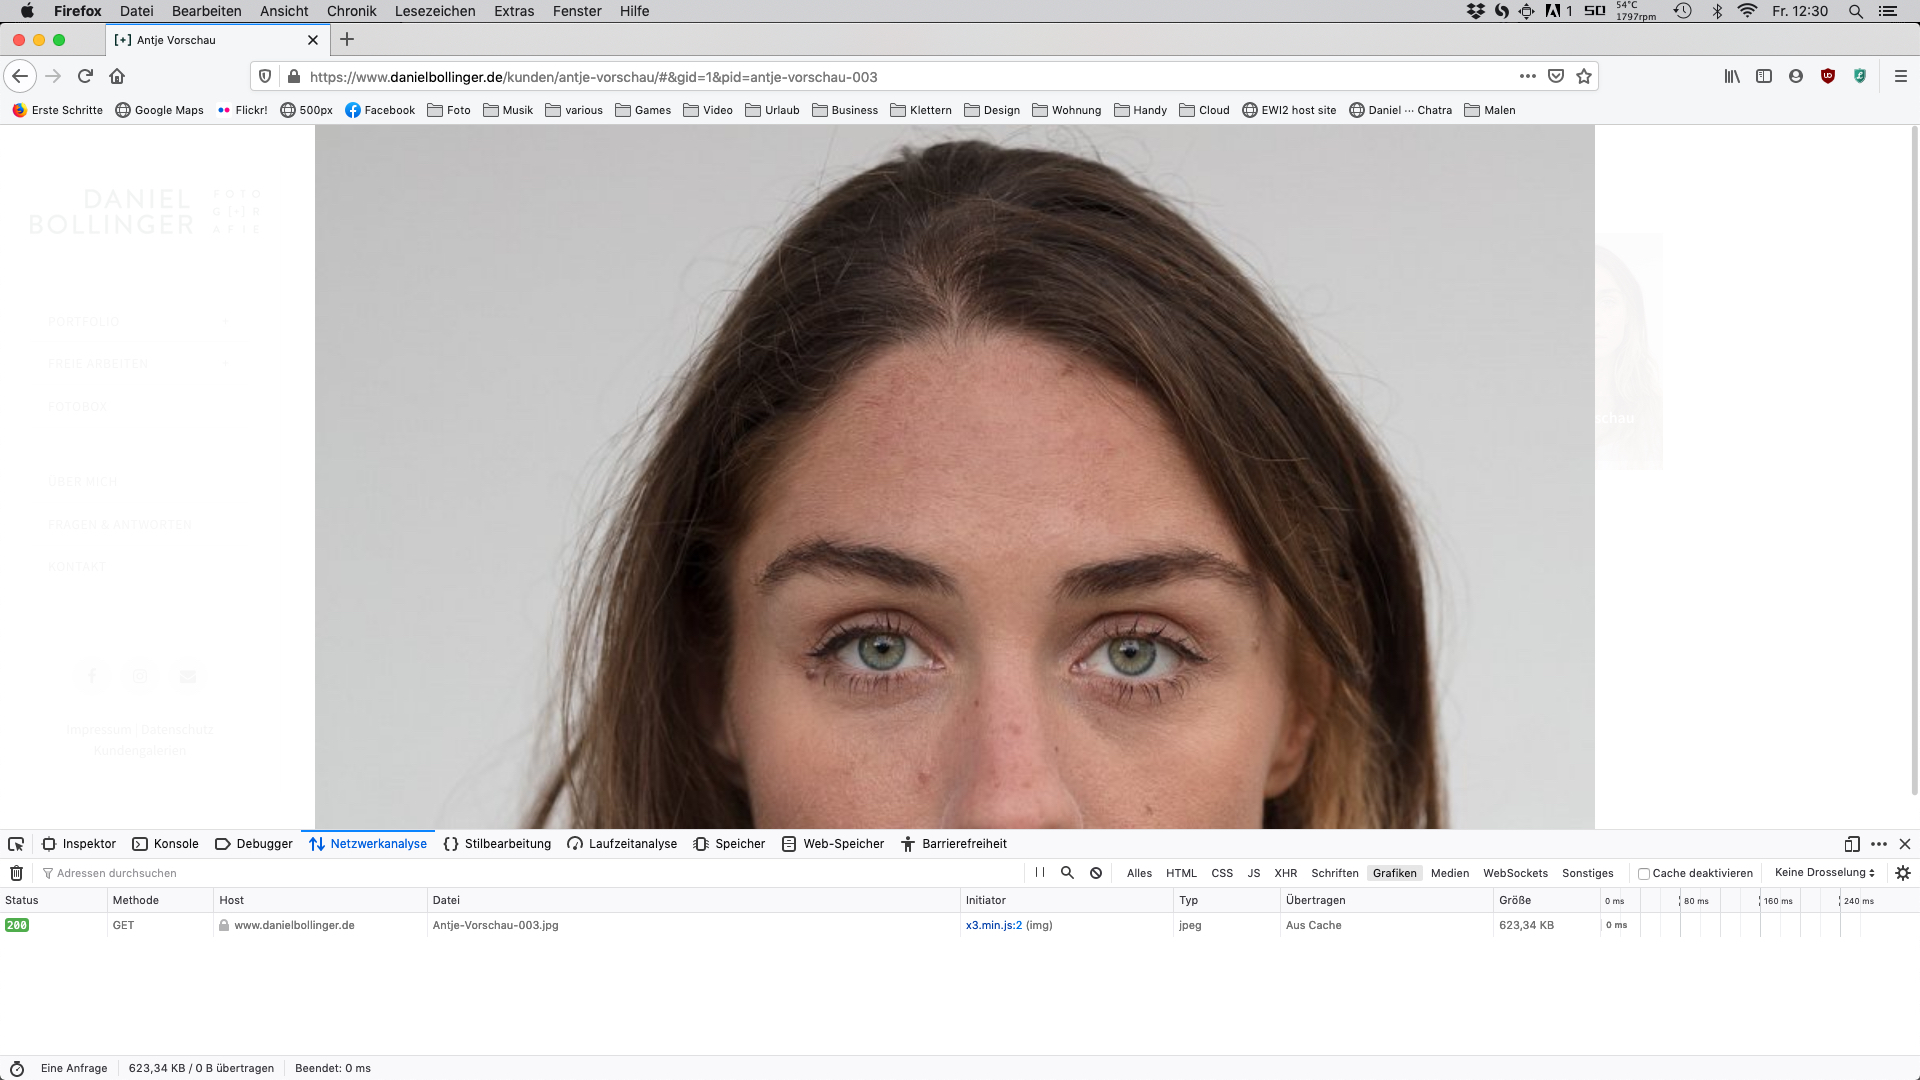Open the Urlaub bookmarks folder

[772, 110]
